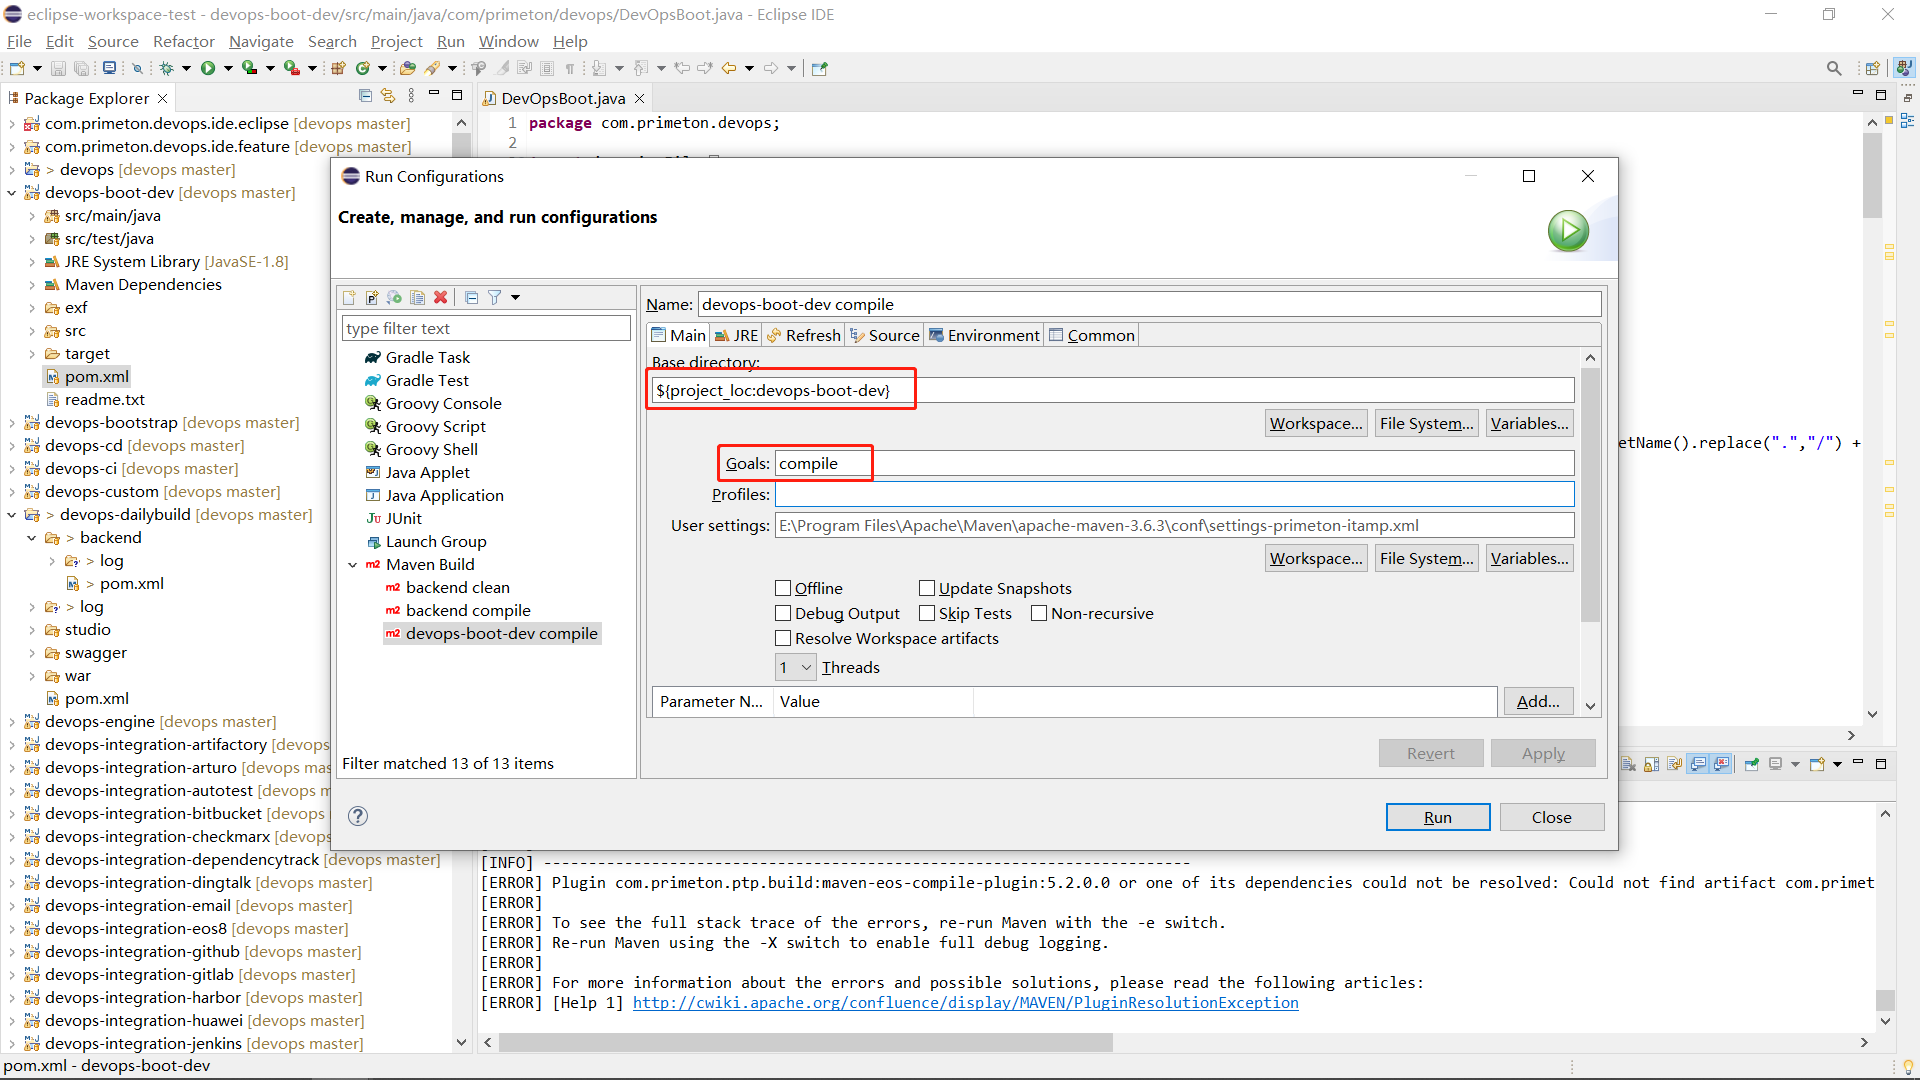Collapse all launch configurations icon

click(x=471, y=297)
